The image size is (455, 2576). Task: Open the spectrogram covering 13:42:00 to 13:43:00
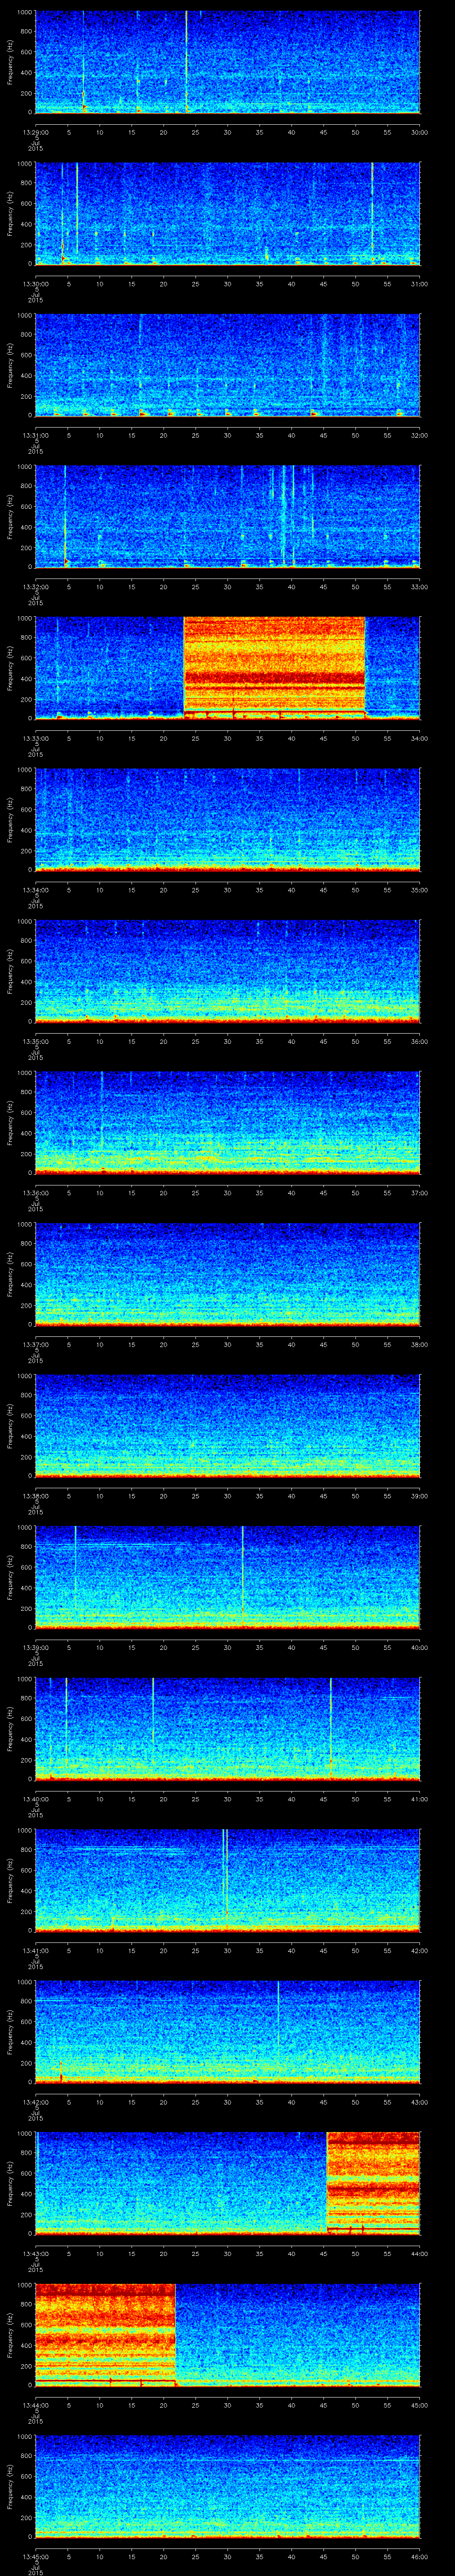(x=227, y=2032)
